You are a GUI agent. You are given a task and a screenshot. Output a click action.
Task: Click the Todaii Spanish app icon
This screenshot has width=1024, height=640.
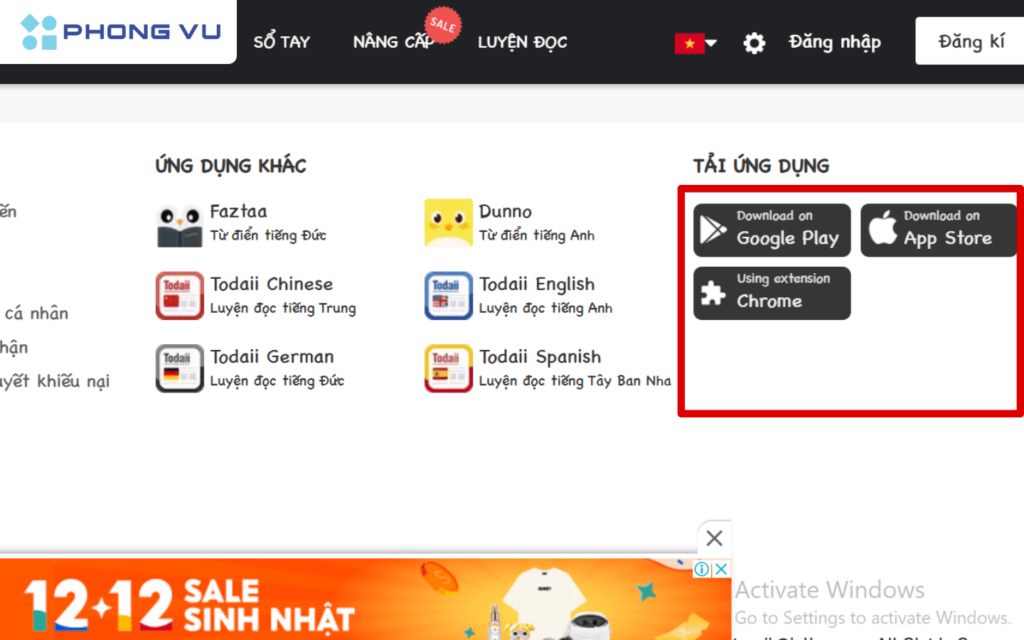[448, 368]
